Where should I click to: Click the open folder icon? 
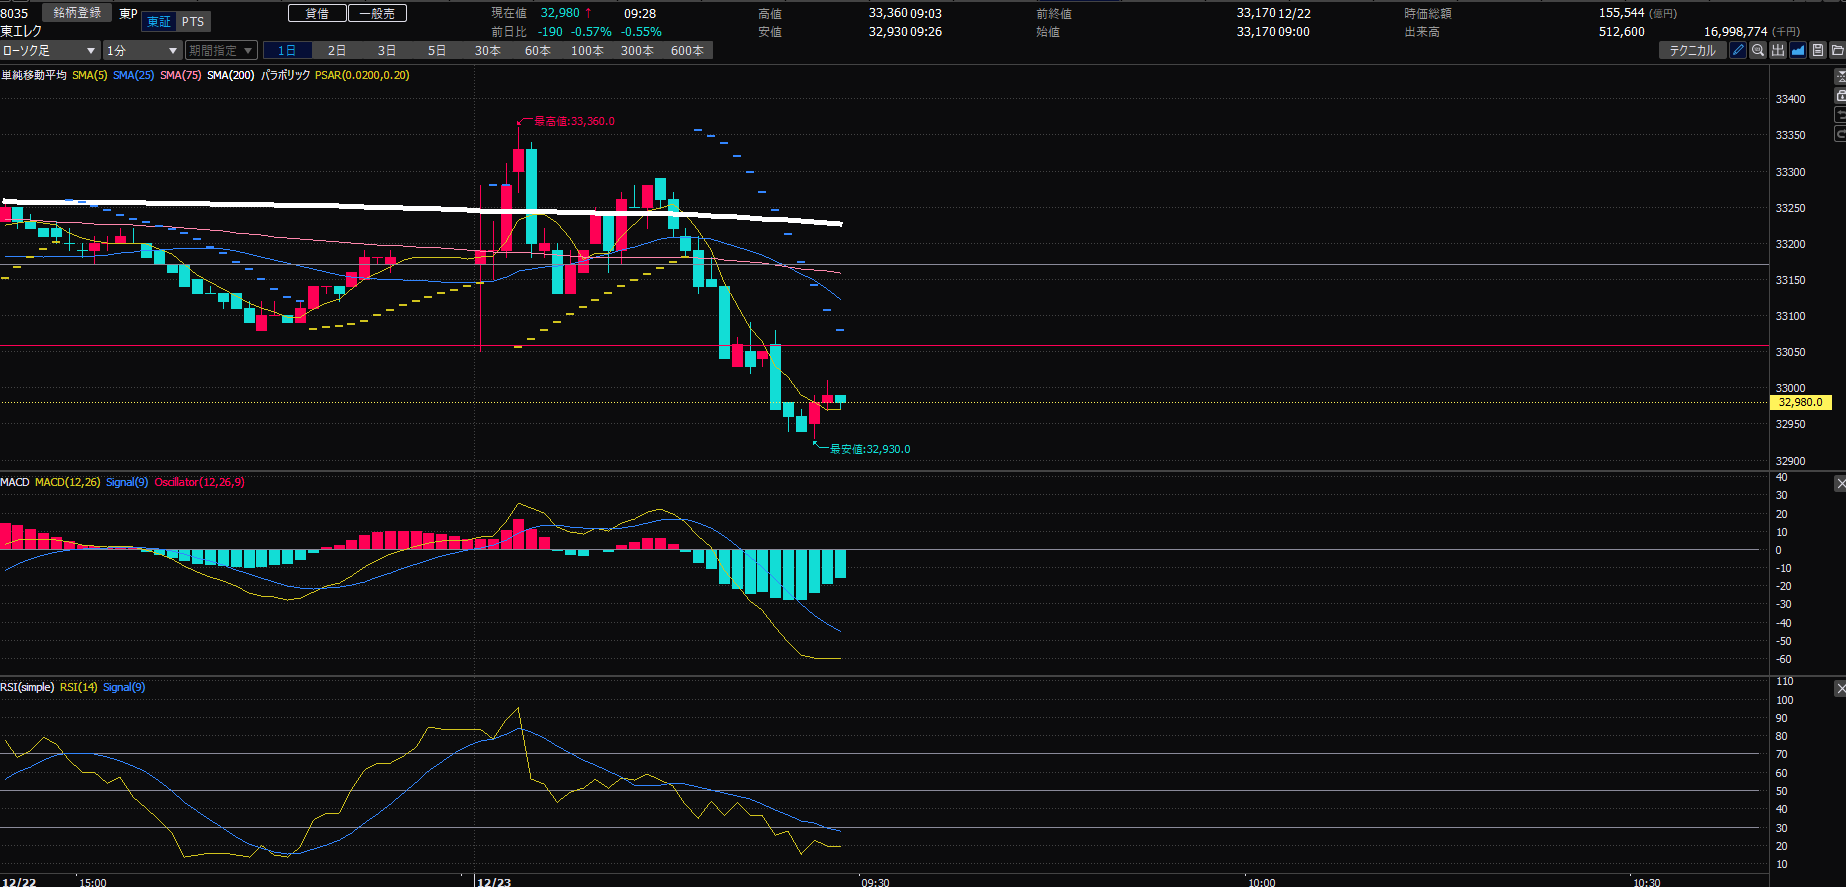[1837, 50]
